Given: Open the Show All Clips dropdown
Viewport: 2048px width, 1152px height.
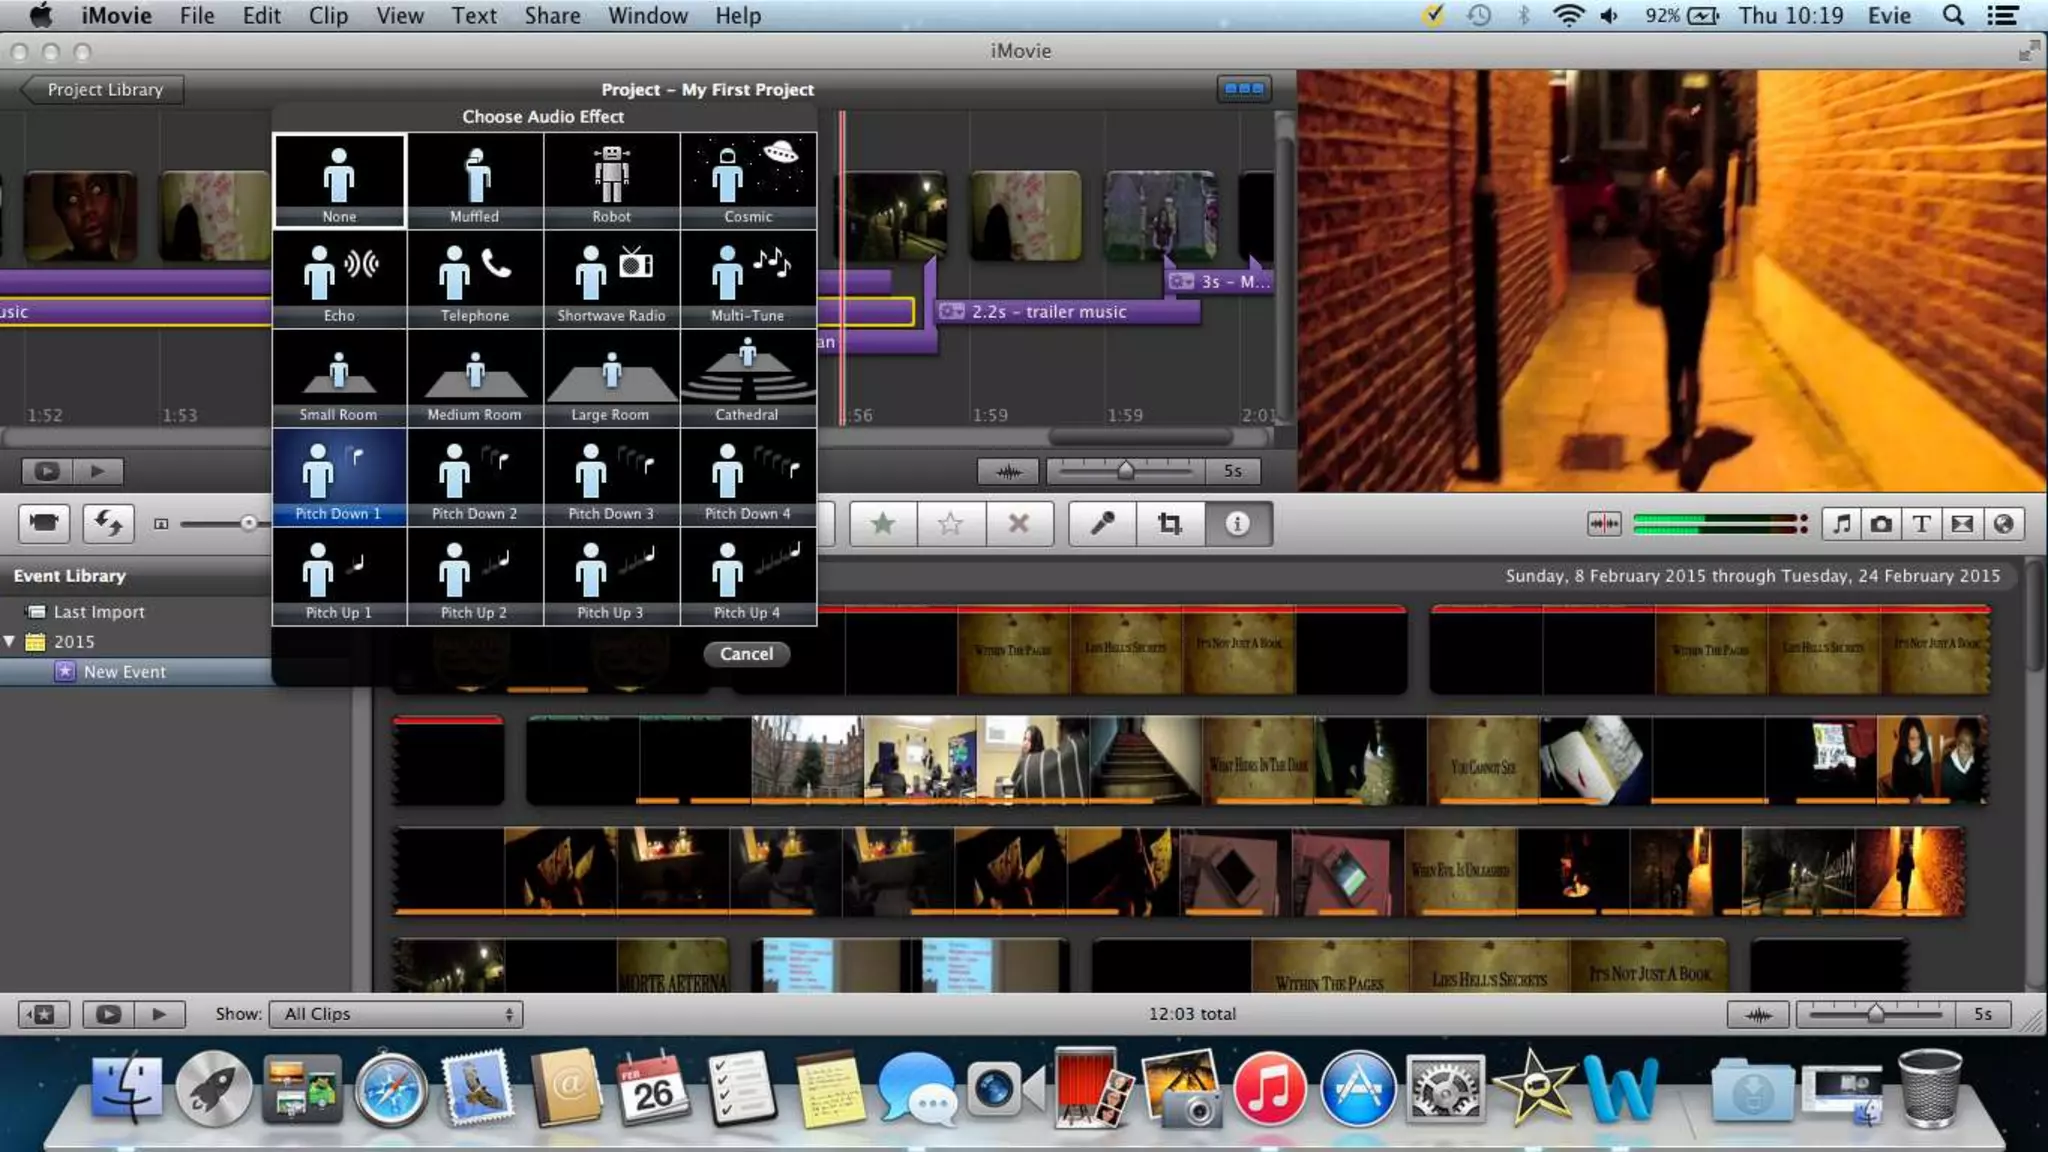Looking at the screenshot, I should pyautogui.click(x=397, y=1014).
